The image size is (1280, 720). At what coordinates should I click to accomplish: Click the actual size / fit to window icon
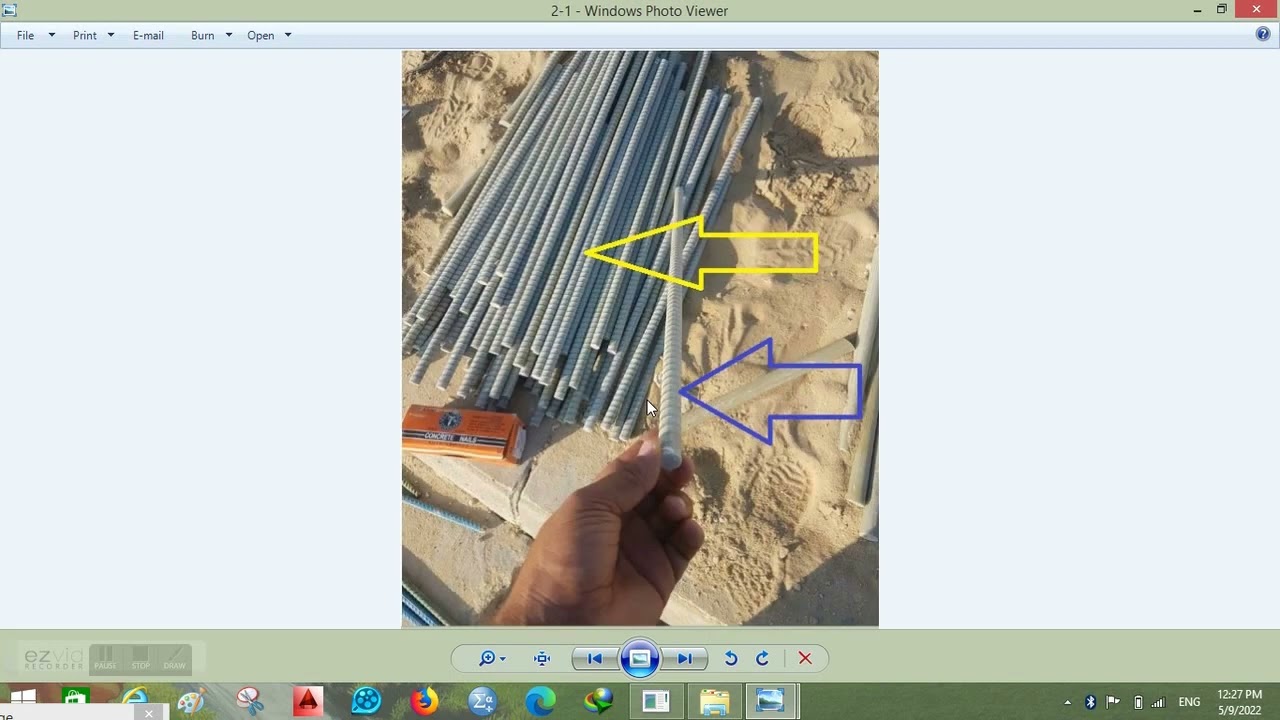click(542, 658)
